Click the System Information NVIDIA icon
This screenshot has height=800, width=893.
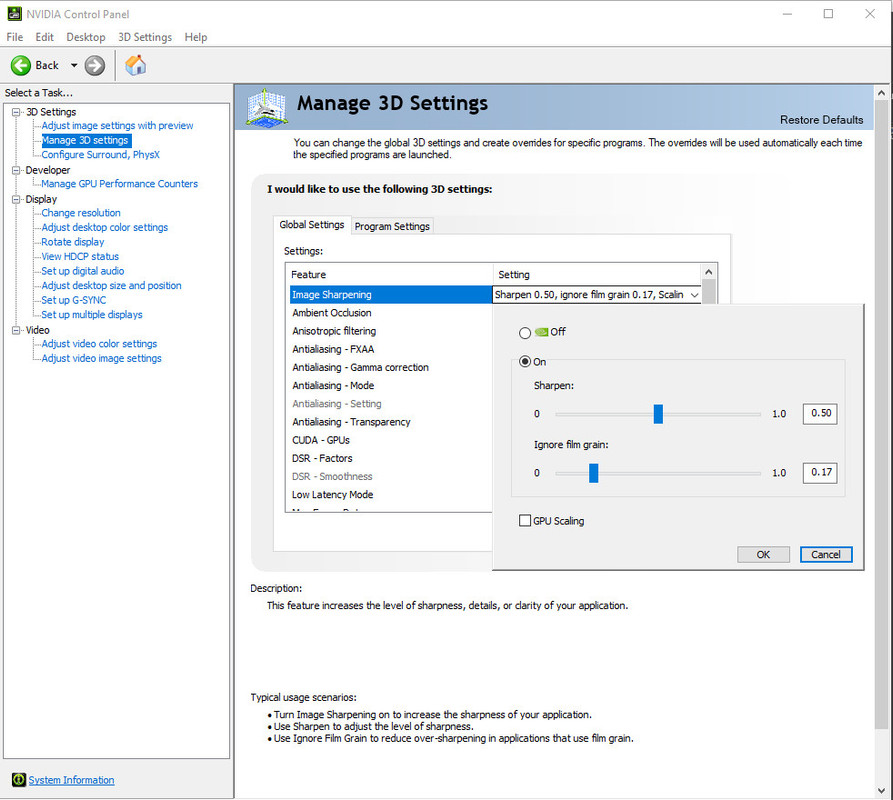pyautogui.click(x=19, y=780)
